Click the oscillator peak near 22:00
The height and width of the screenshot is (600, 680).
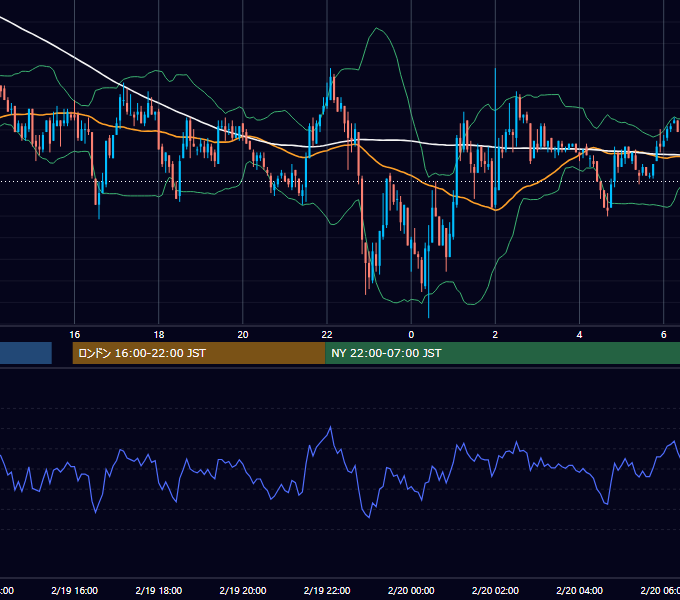pyautogui.click(x=330, y=428)
